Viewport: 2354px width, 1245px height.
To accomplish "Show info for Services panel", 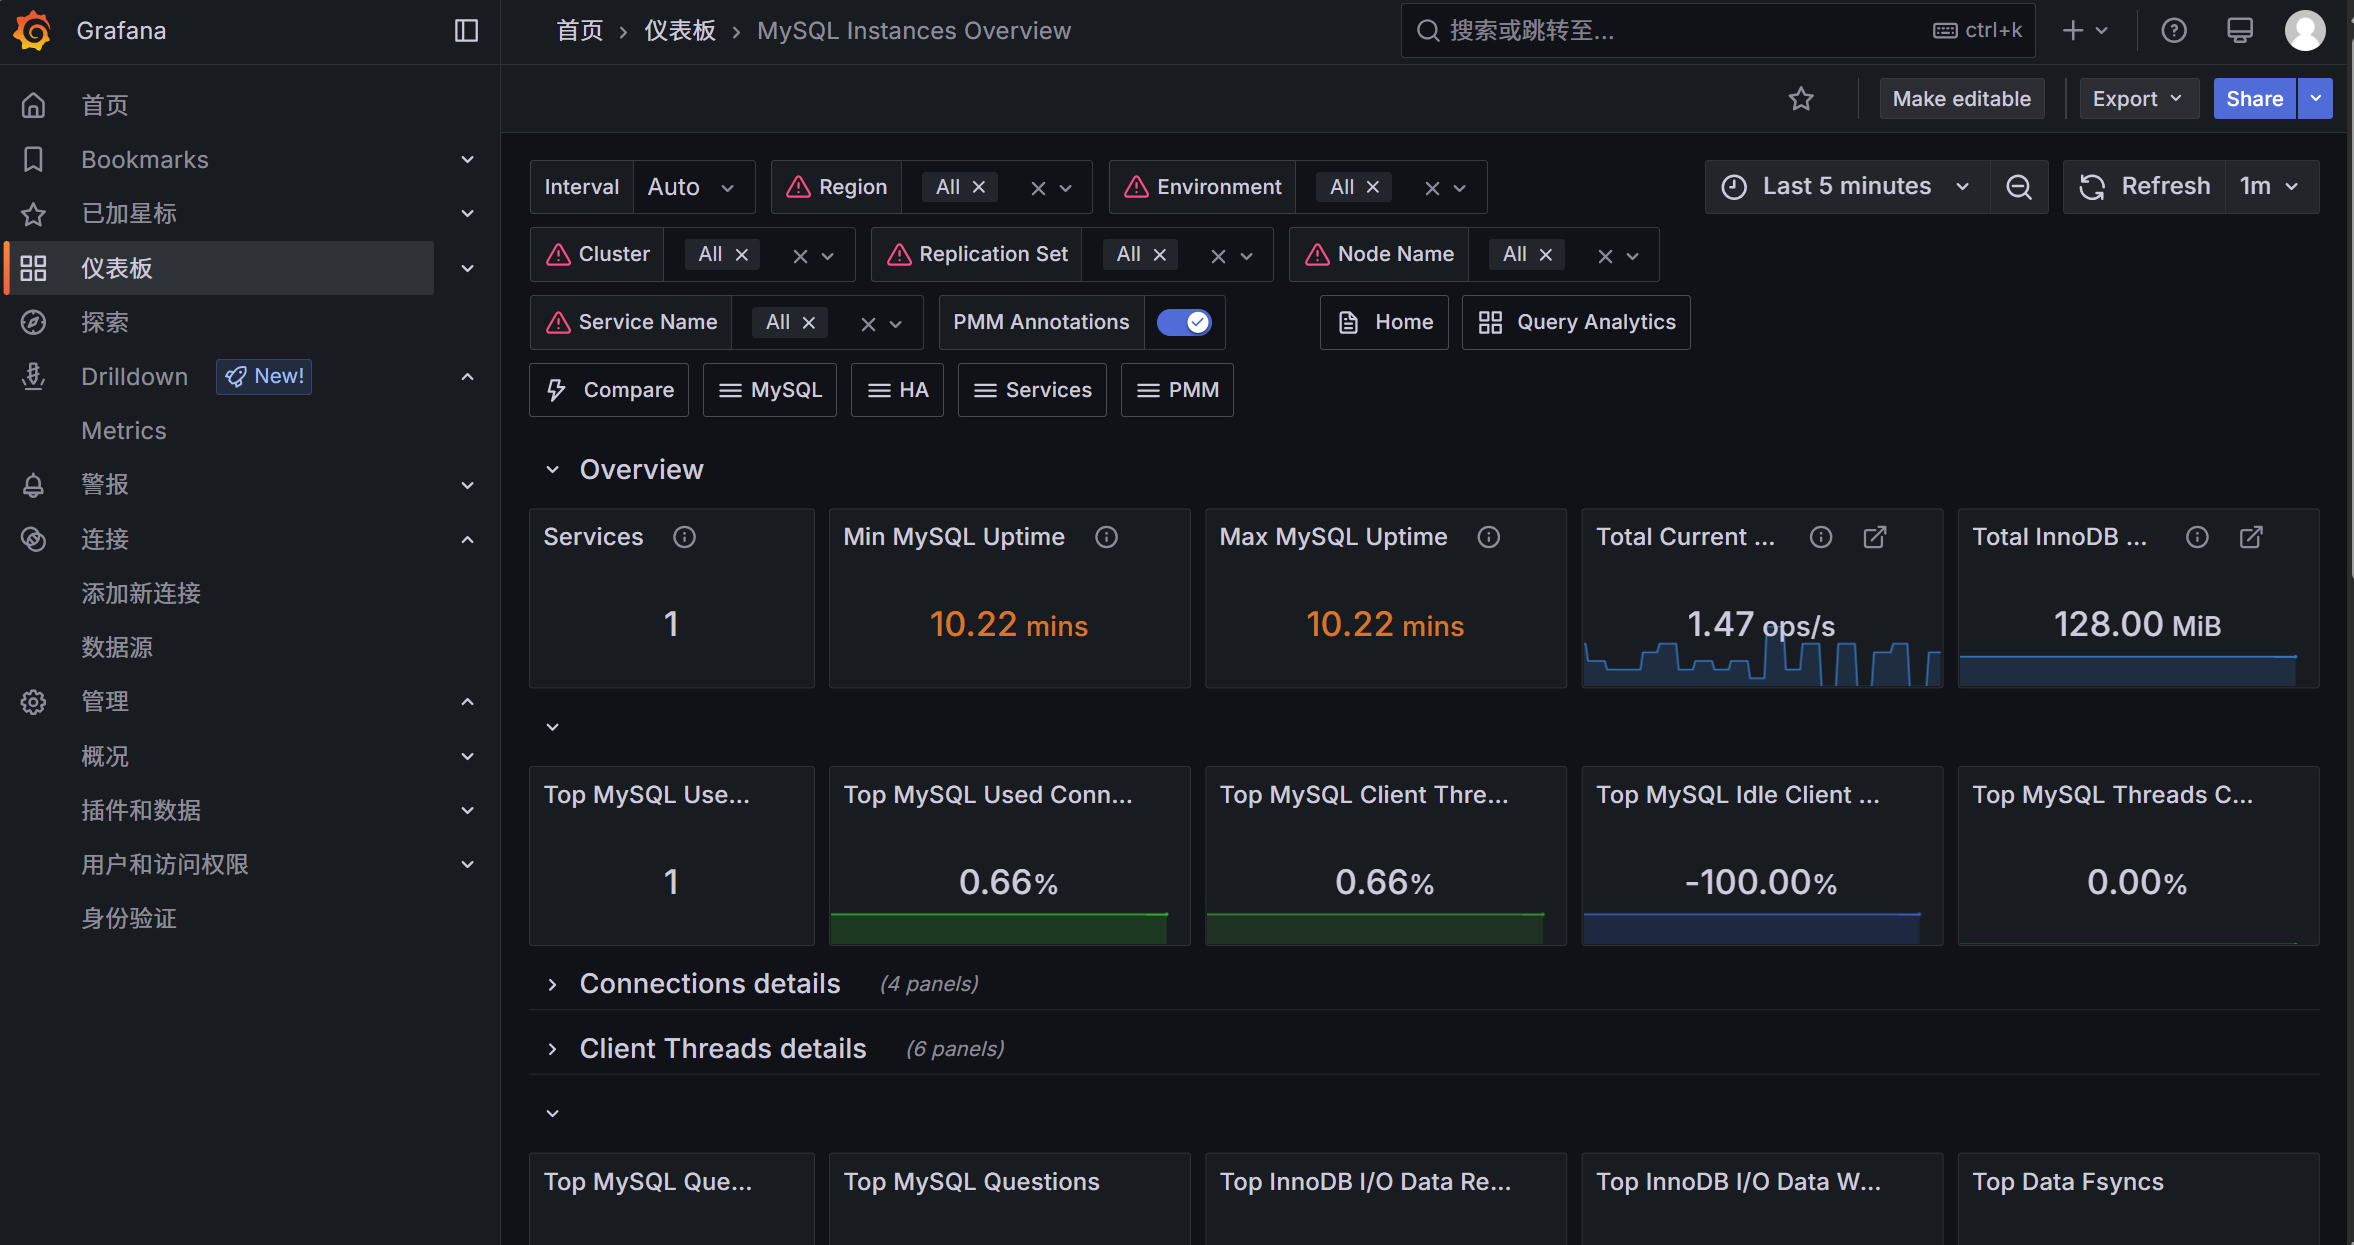I will (x=684, y=537).
